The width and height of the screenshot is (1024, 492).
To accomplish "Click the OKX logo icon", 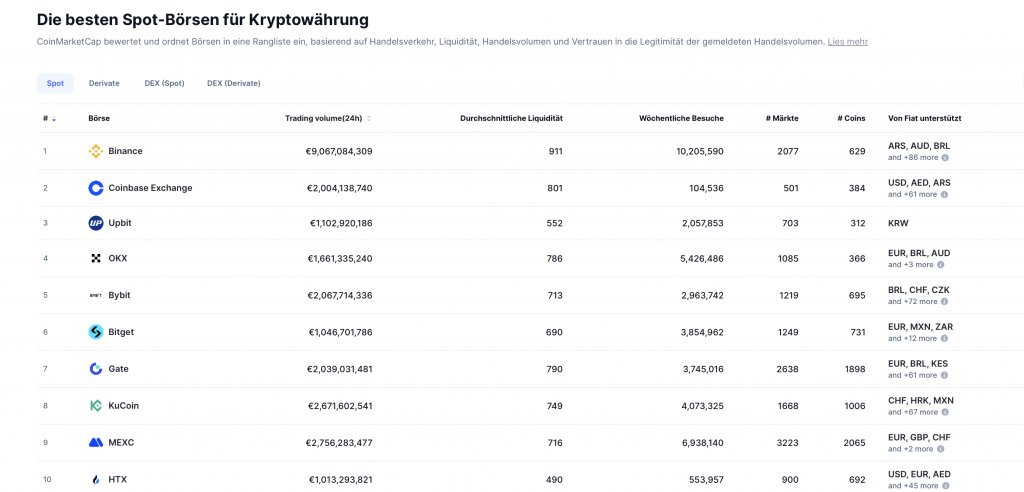I will click(96, 258).
